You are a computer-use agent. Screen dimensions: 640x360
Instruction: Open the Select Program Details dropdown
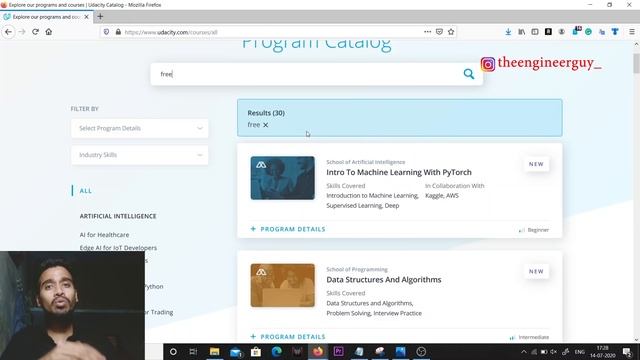(x=140, y=128)
